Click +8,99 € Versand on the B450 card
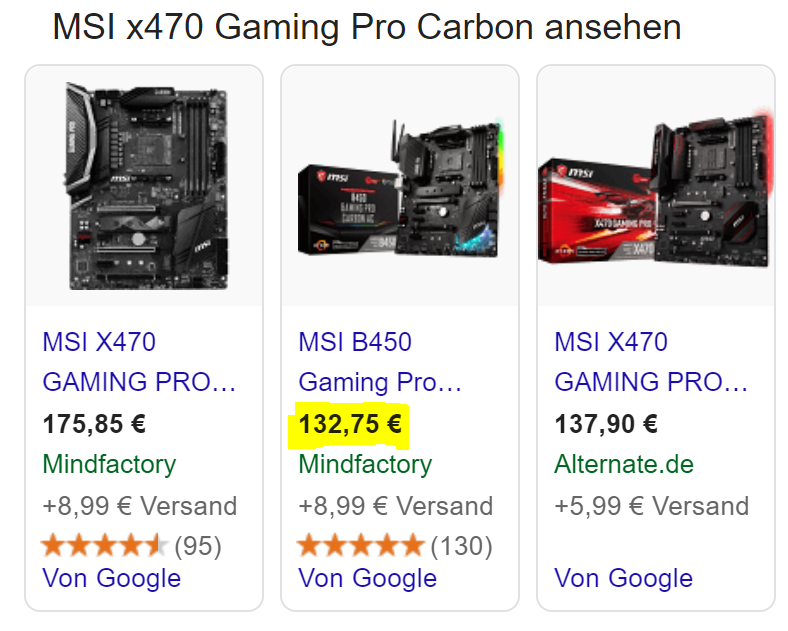788x631 pixels. pos(396,505)
